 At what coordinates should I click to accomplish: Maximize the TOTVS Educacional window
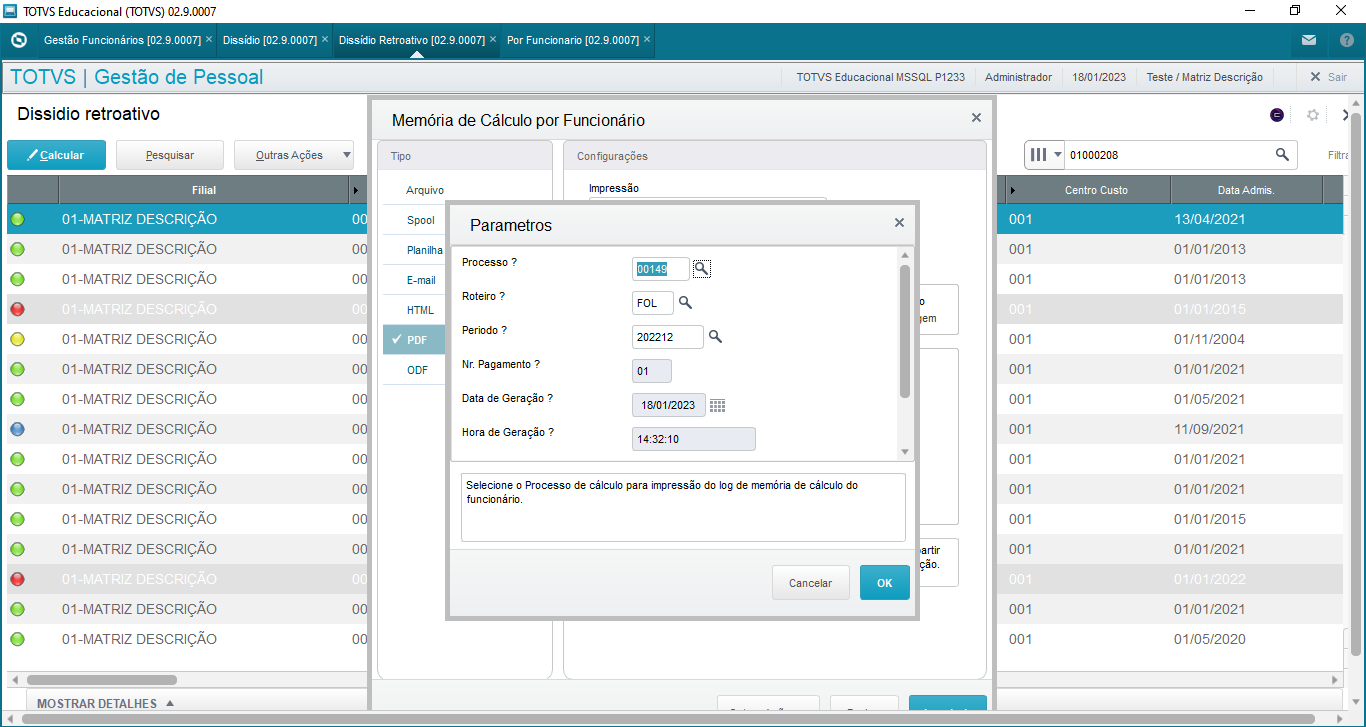tap(1295, 11)
